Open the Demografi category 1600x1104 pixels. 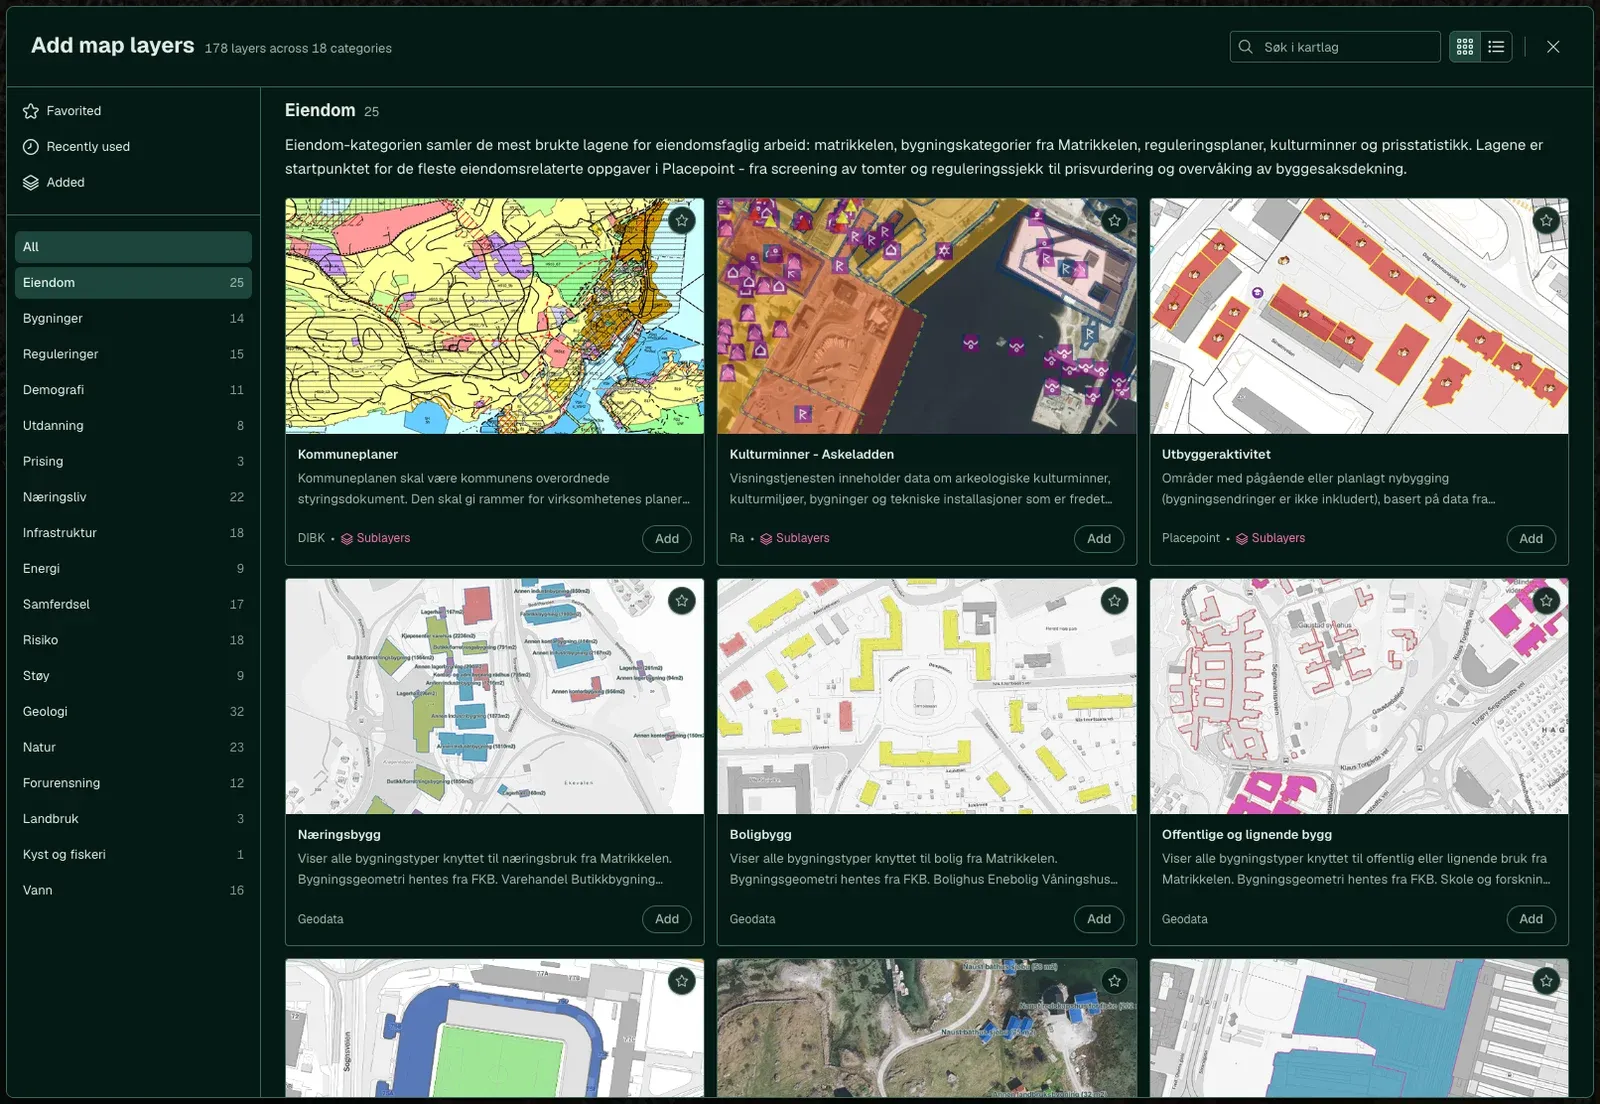point(133,390)
